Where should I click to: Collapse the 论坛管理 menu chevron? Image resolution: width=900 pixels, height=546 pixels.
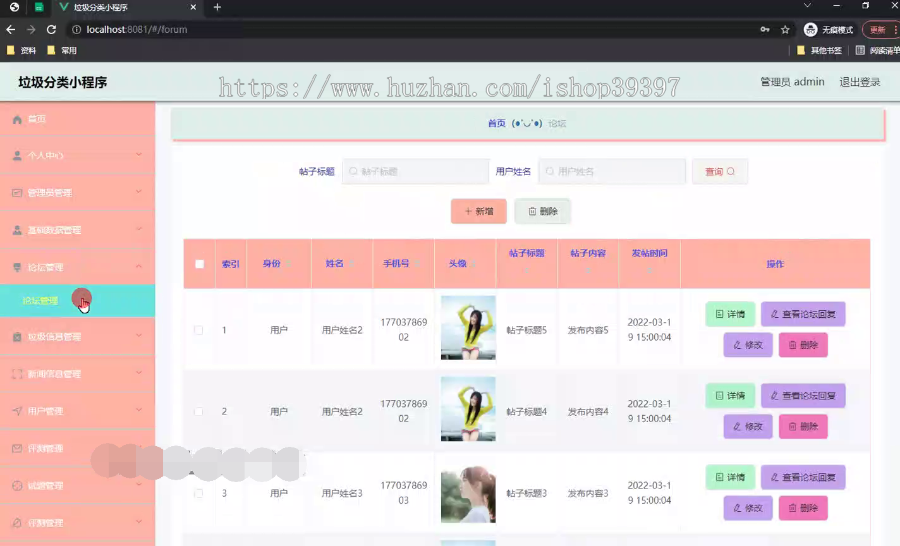coord(139,266)
